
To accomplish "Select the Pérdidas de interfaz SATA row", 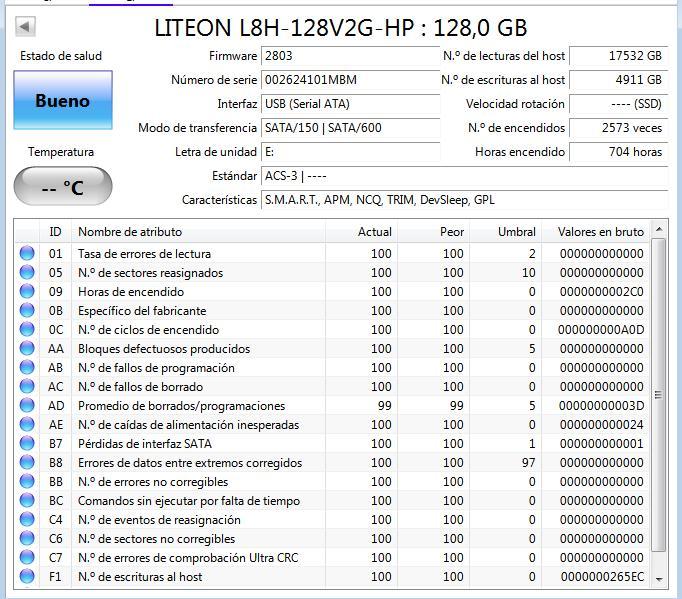I will (333, 443).
